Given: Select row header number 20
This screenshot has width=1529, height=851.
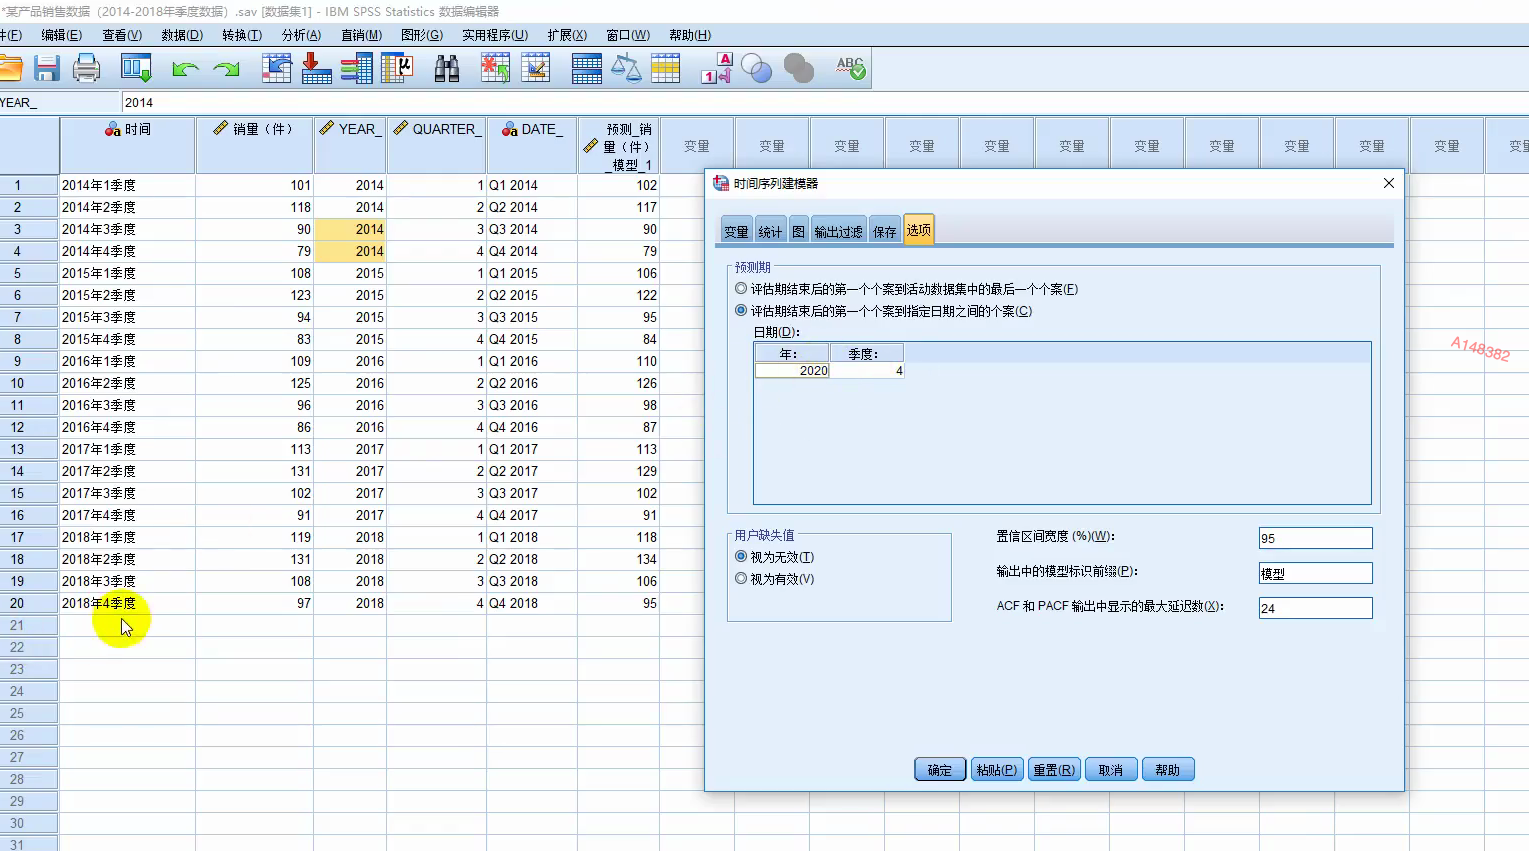Looking at the screenshot, I should [28, 603].
